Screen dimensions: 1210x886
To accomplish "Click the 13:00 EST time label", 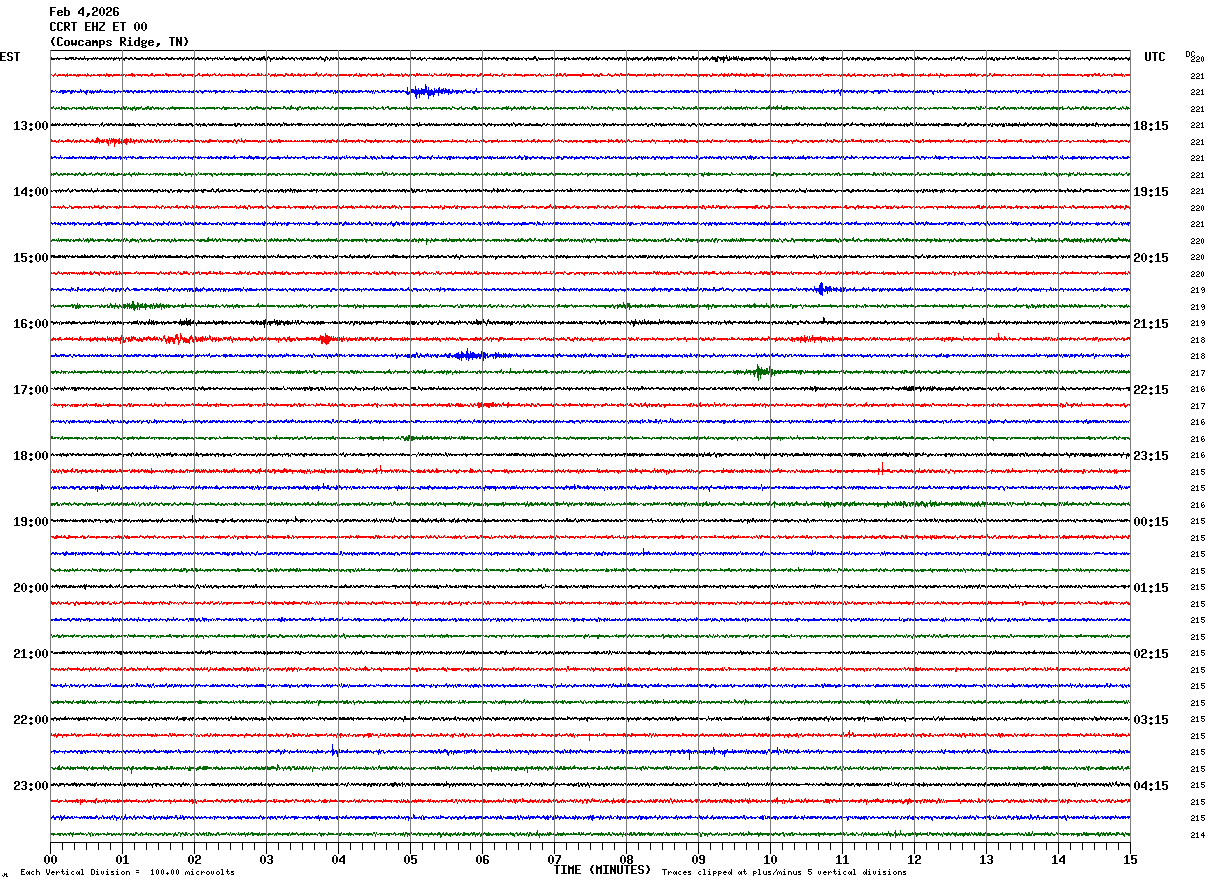I will click(x=30, y=126).
